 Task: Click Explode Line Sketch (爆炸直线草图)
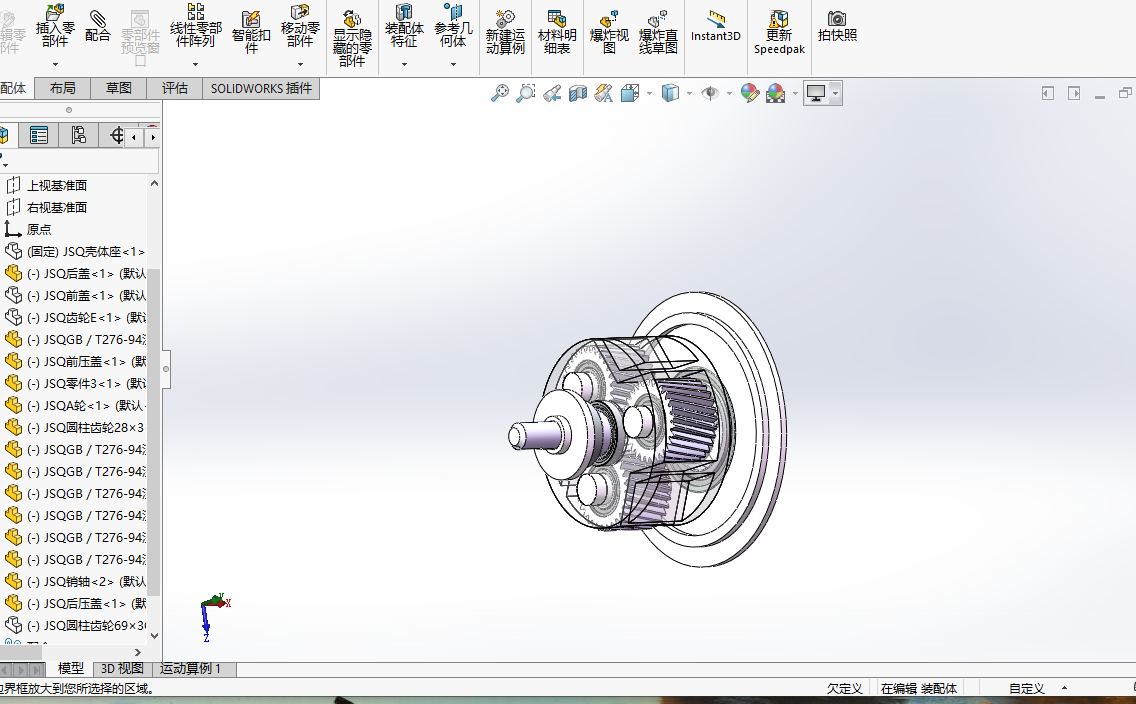pos(658,33)
